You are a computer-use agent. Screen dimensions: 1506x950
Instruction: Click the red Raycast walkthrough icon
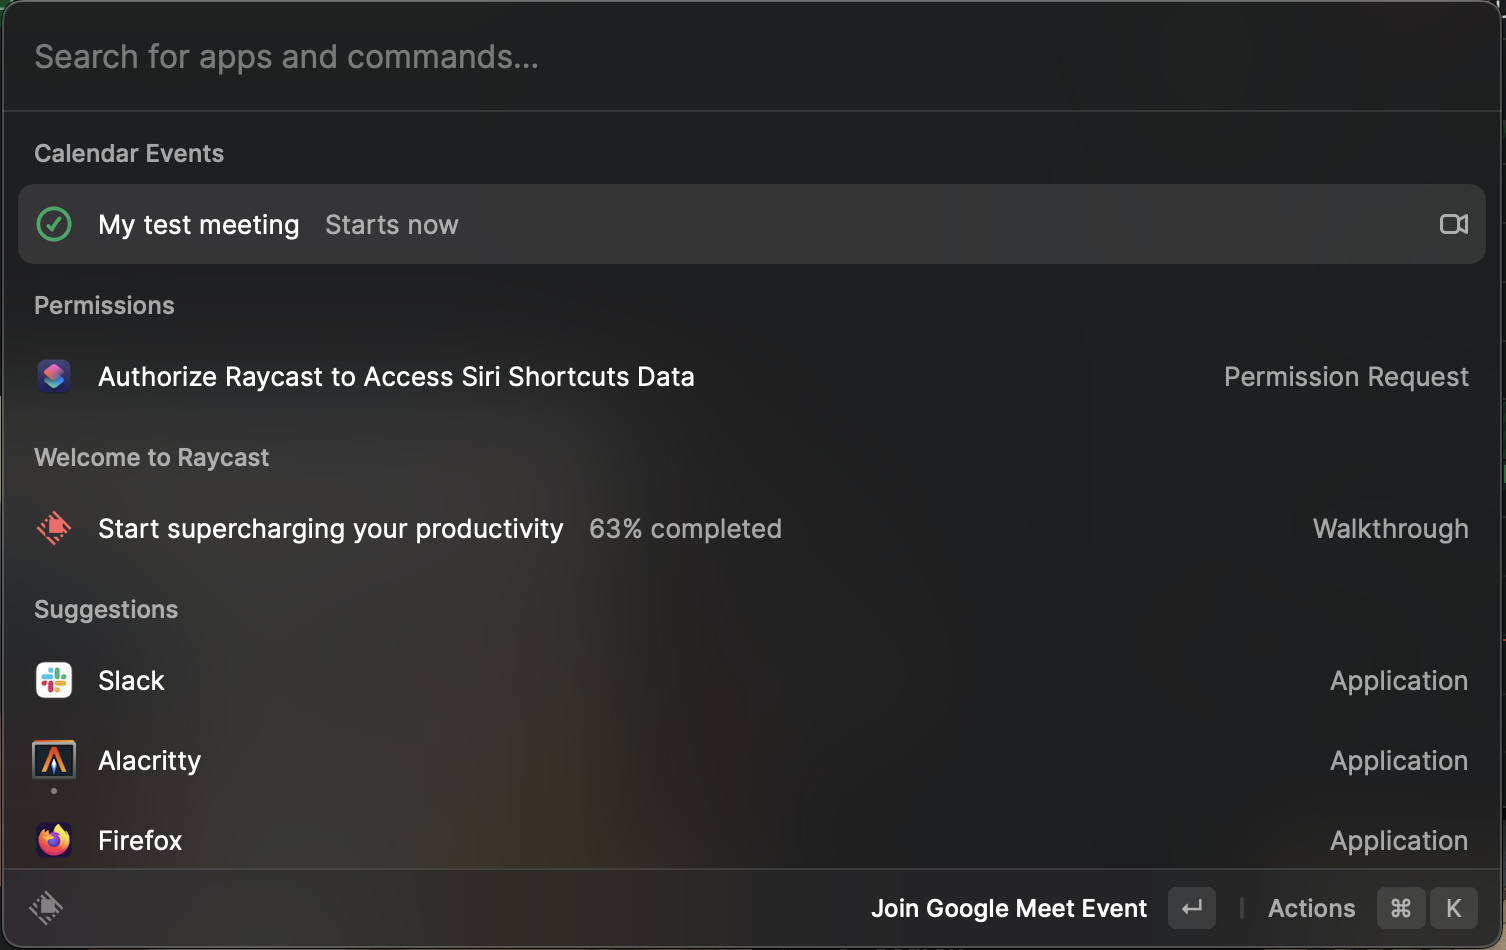coord(54,528)
